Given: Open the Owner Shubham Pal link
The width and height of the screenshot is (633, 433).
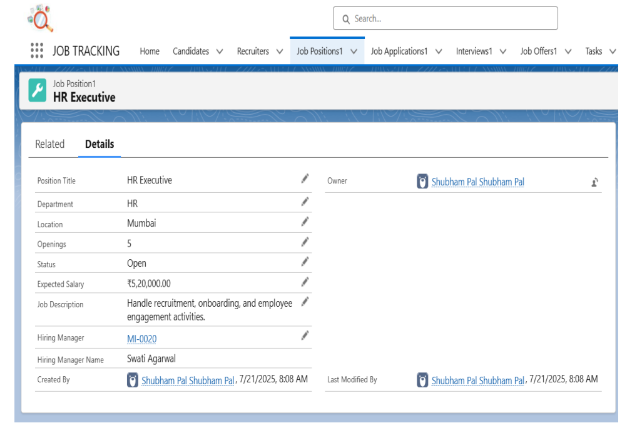Looking at the screenshot, I should pyautogui.click(x=477, y=182).
